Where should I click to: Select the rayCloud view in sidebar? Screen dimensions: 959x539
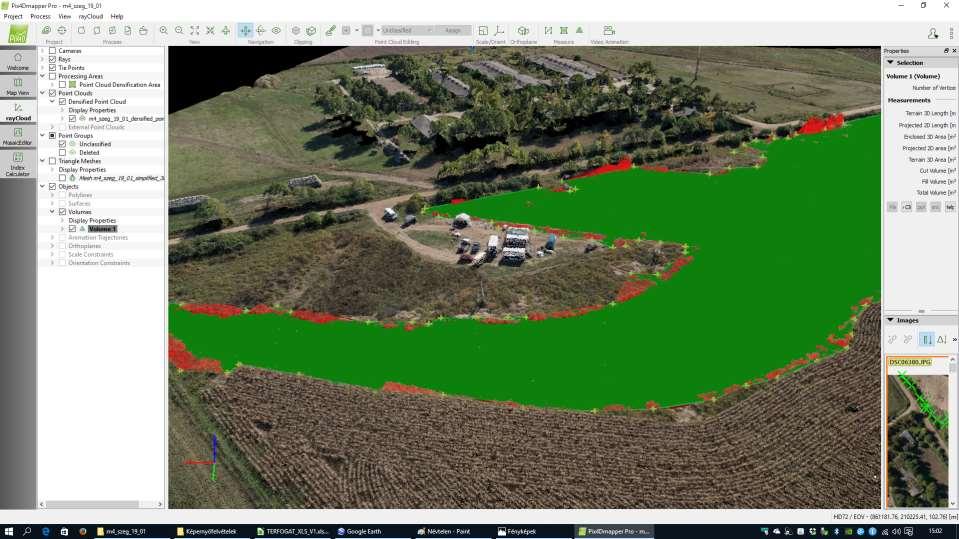coord(18,111)
